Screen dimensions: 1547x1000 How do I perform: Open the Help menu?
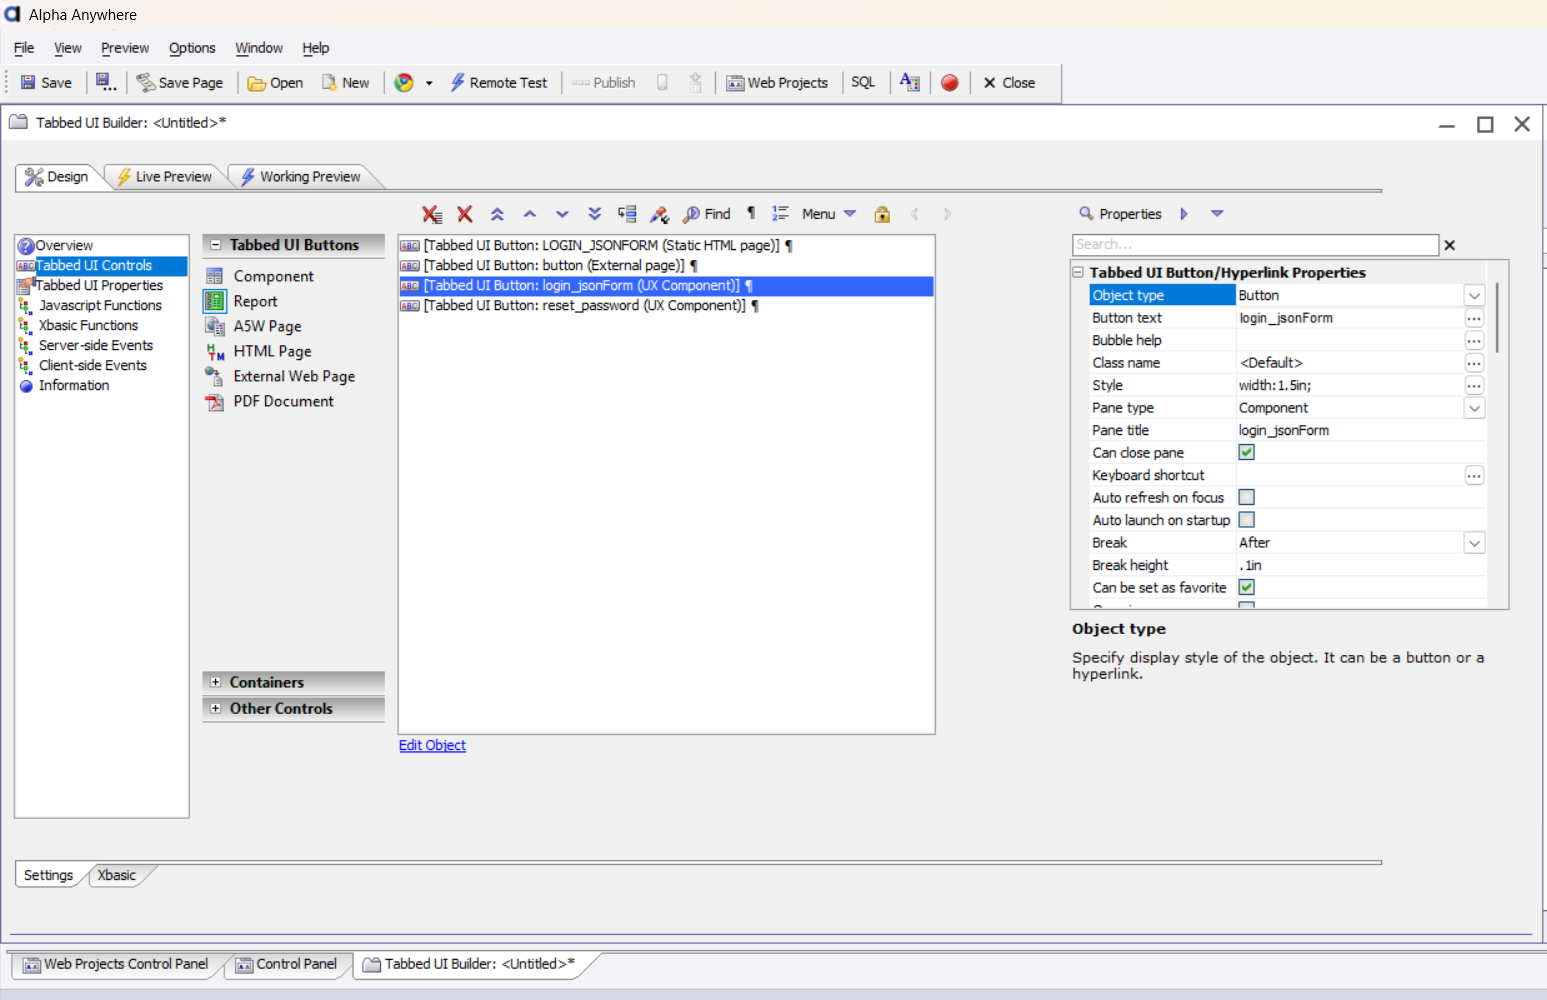pos(316,48)
